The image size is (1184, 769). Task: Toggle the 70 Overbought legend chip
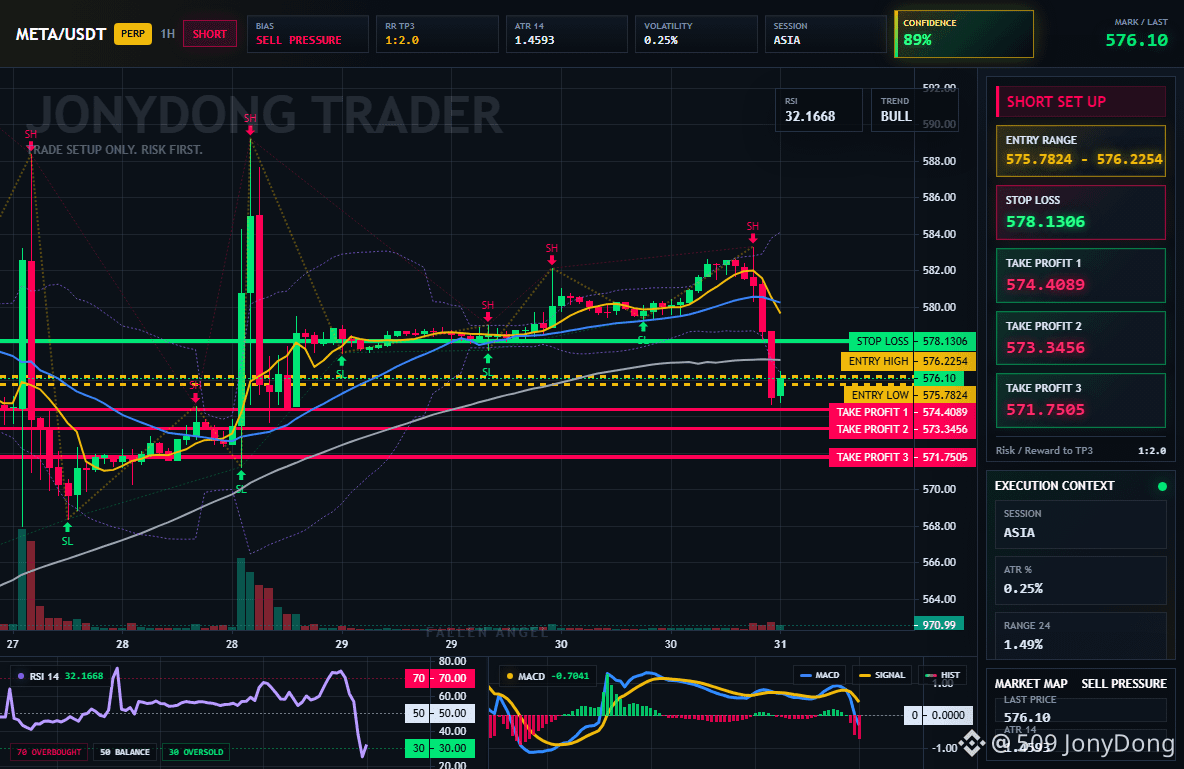coord(49,752)
